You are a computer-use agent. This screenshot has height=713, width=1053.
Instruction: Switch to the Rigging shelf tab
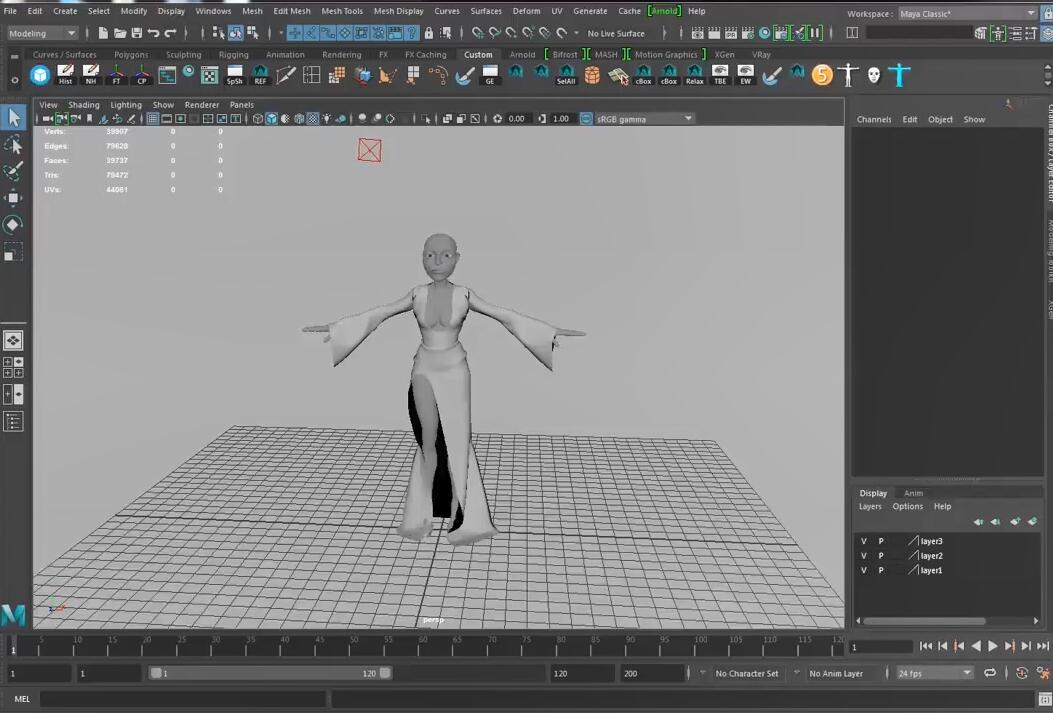(x=234, y=55)
